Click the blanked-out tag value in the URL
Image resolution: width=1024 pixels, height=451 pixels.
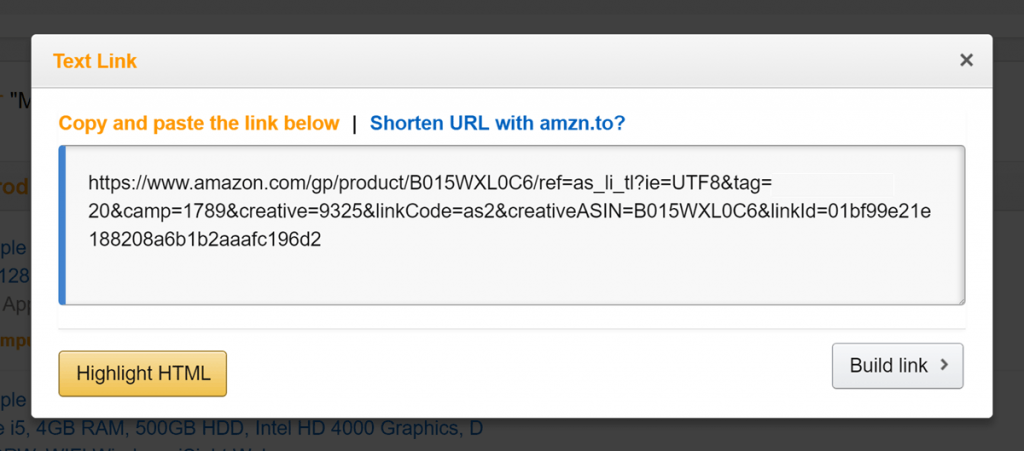click(833, 183)
